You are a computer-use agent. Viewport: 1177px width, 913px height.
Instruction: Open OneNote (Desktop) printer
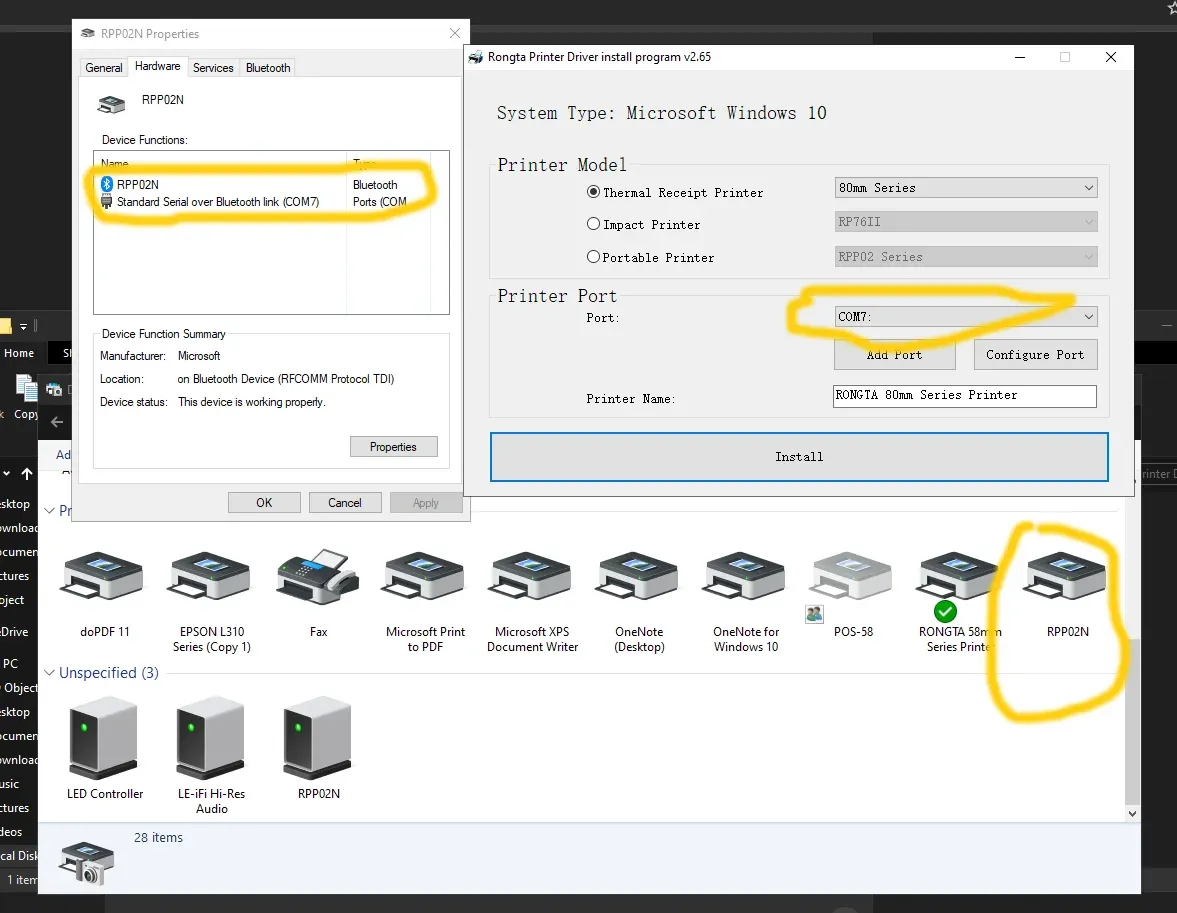click(636, 578)
